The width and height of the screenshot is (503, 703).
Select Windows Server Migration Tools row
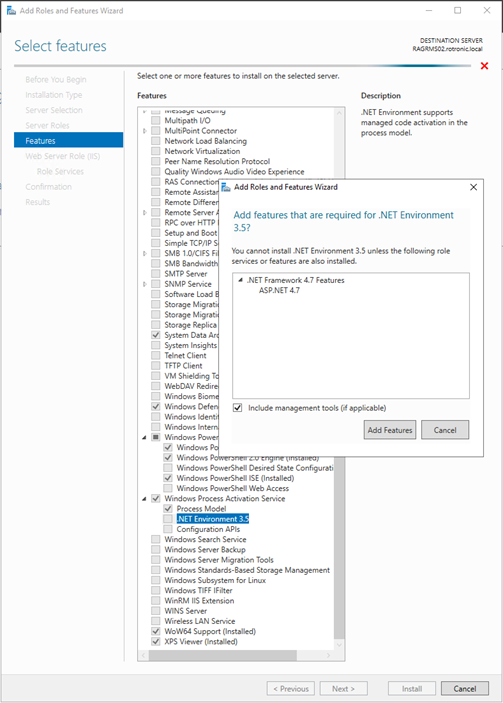coord(219,560)
